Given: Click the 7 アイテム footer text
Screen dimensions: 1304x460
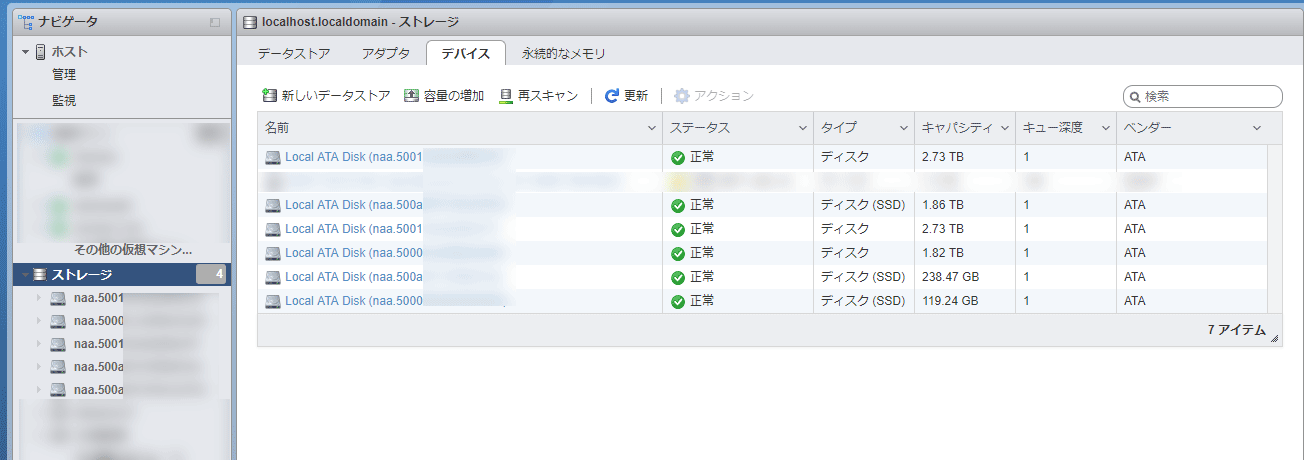Looking at the screenshot, I should (x=1236, y=330).
